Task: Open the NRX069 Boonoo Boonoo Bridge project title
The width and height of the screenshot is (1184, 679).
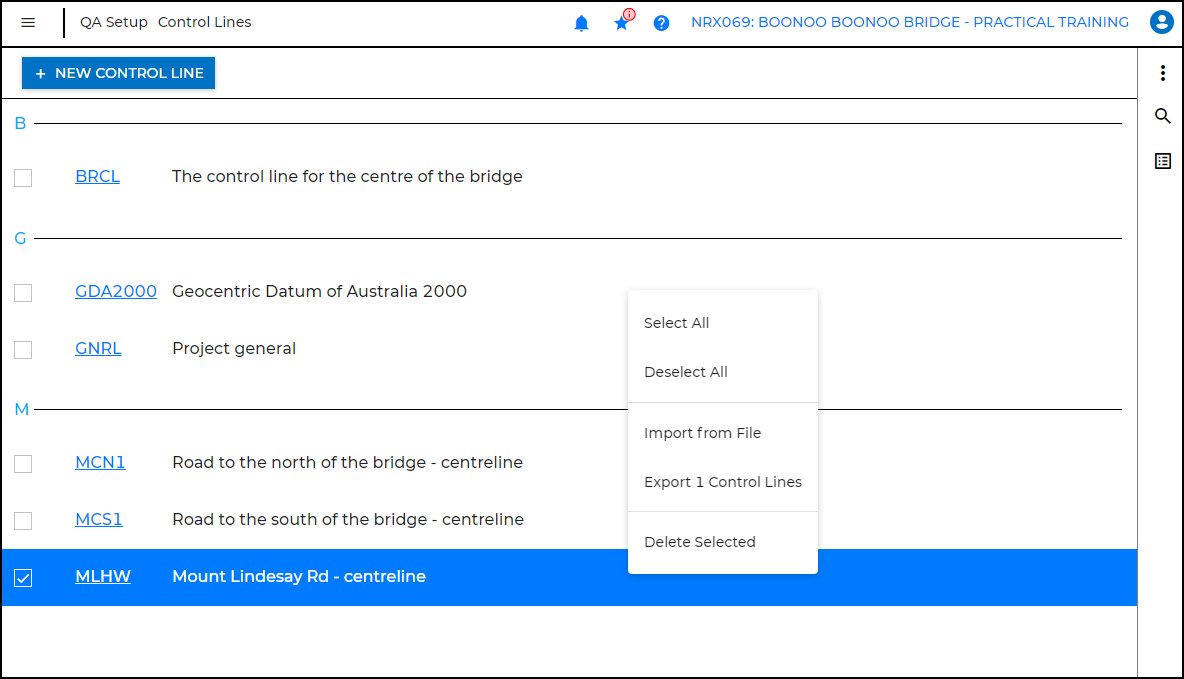Action: [910, 23]
